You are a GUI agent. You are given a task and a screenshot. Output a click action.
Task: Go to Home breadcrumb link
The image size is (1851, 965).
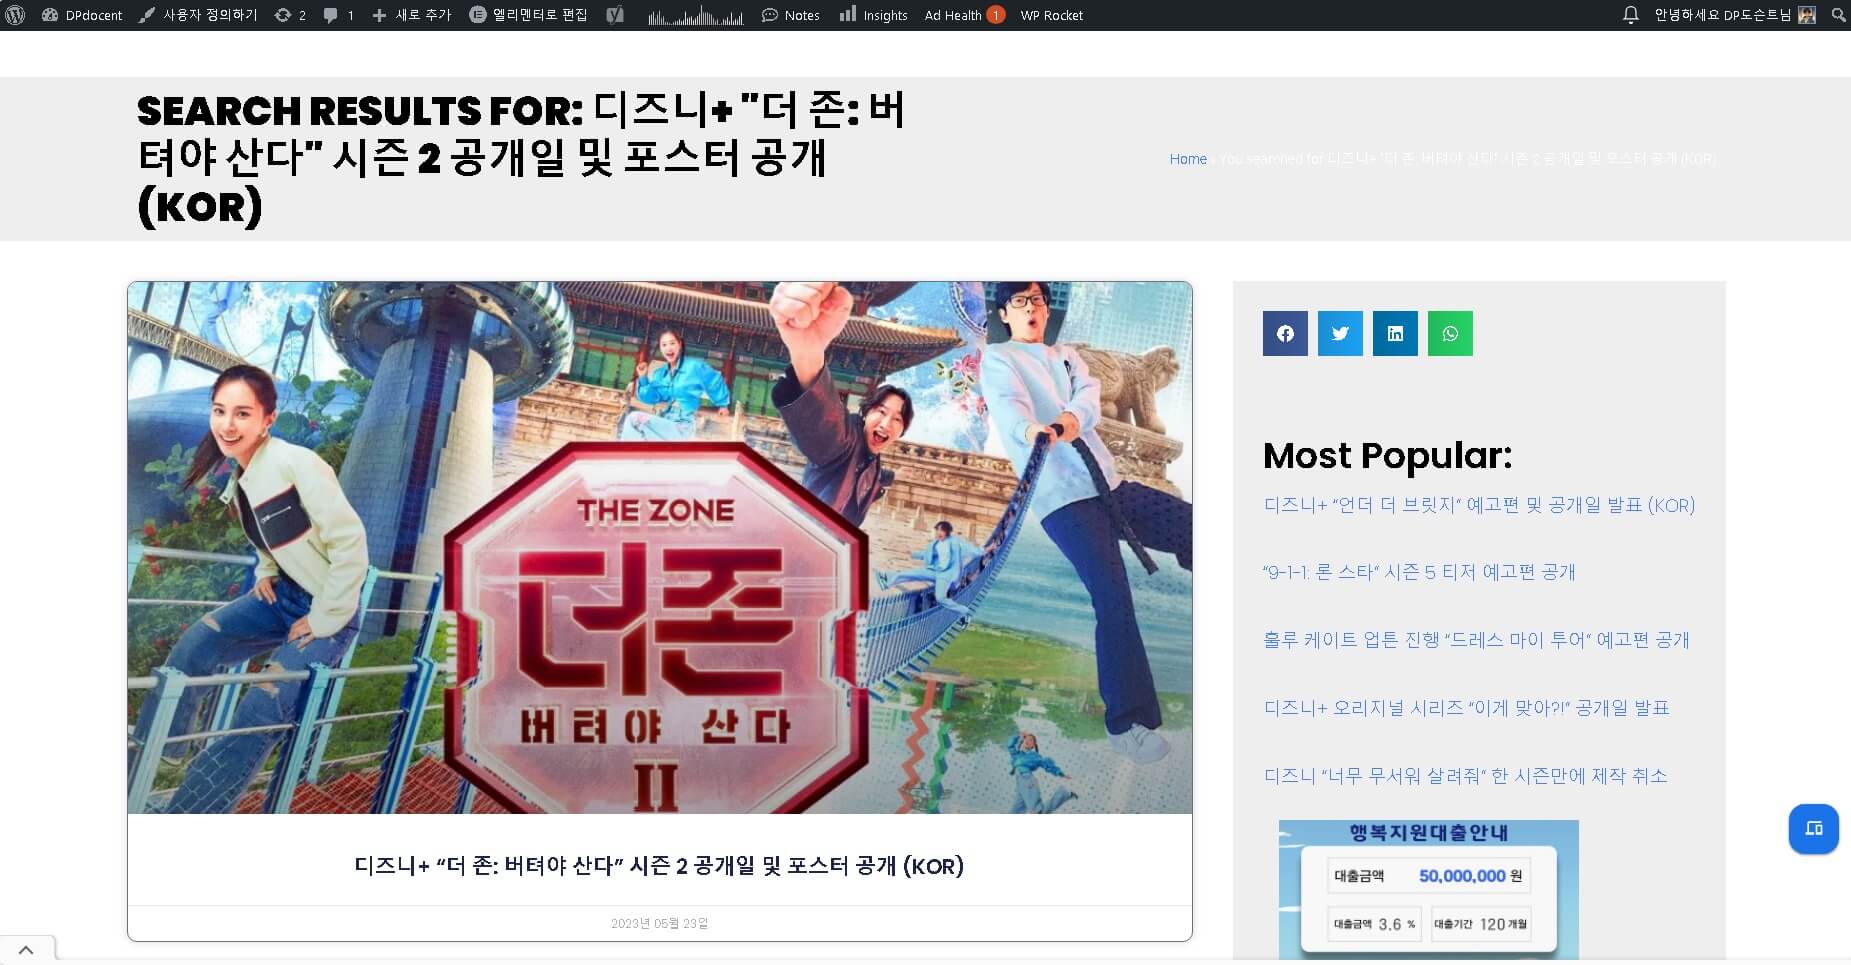(x=1188, y=159)
